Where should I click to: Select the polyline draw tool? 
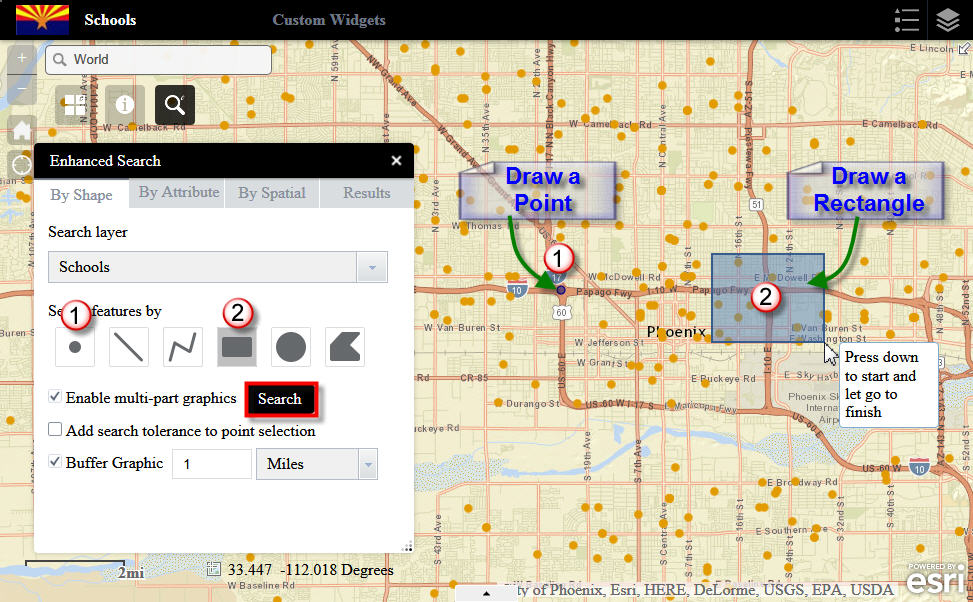[x=183, y=347]
